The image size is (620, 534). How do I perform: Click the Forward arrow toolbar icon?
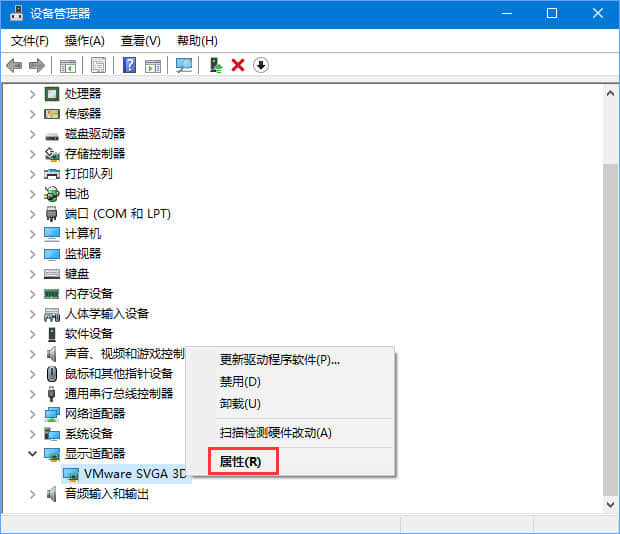[x=37, y=65]
